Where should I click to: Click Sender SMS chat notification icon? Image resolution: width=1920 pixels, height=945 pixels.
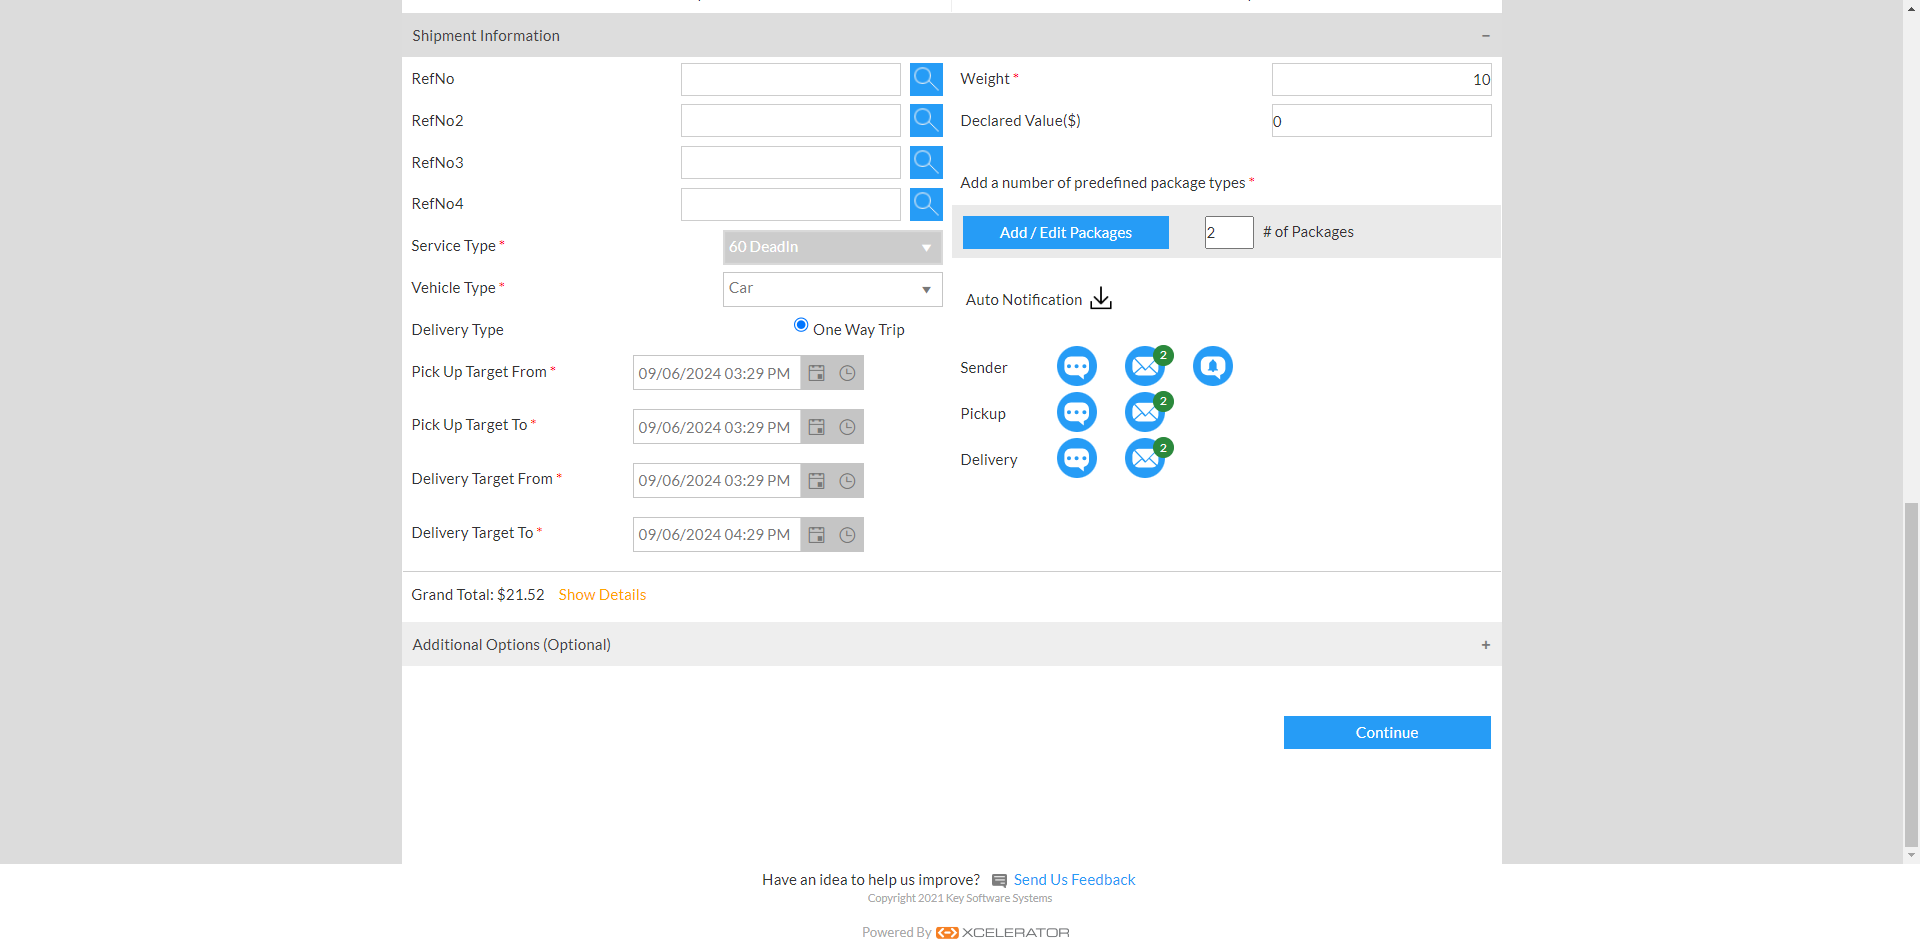point(1077,366)
